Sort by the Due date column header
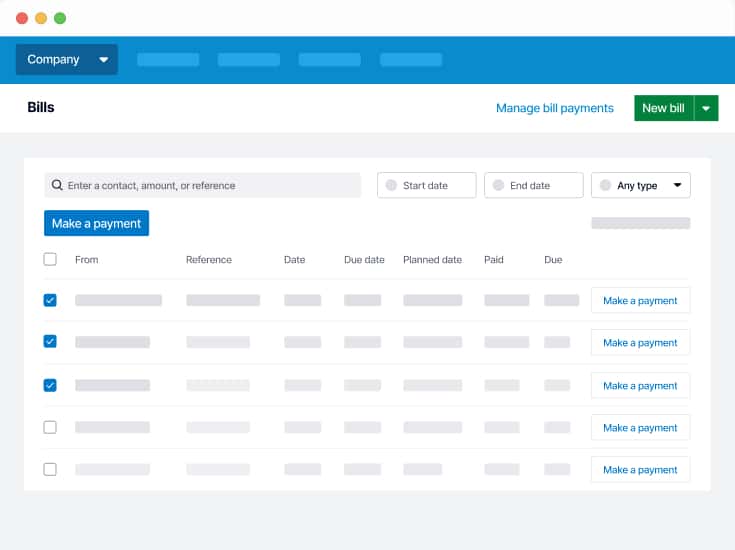The width and height of the screenshot is (735, 550). pos(364,260)
